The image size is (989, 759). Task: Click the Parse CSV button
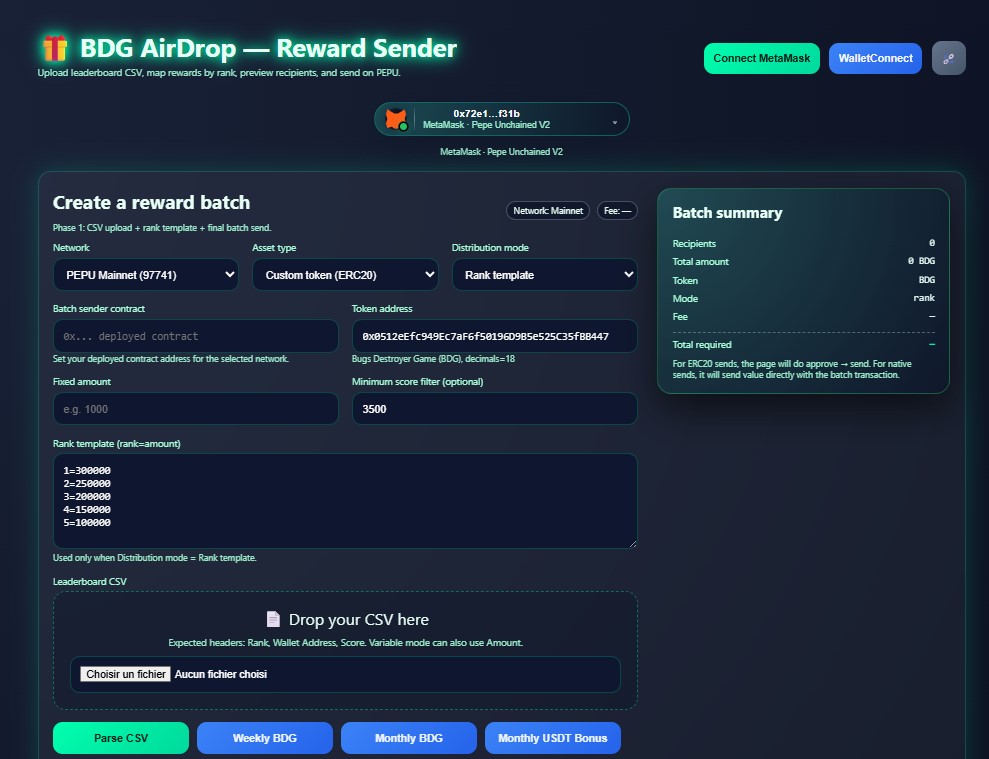click(120, 738)
